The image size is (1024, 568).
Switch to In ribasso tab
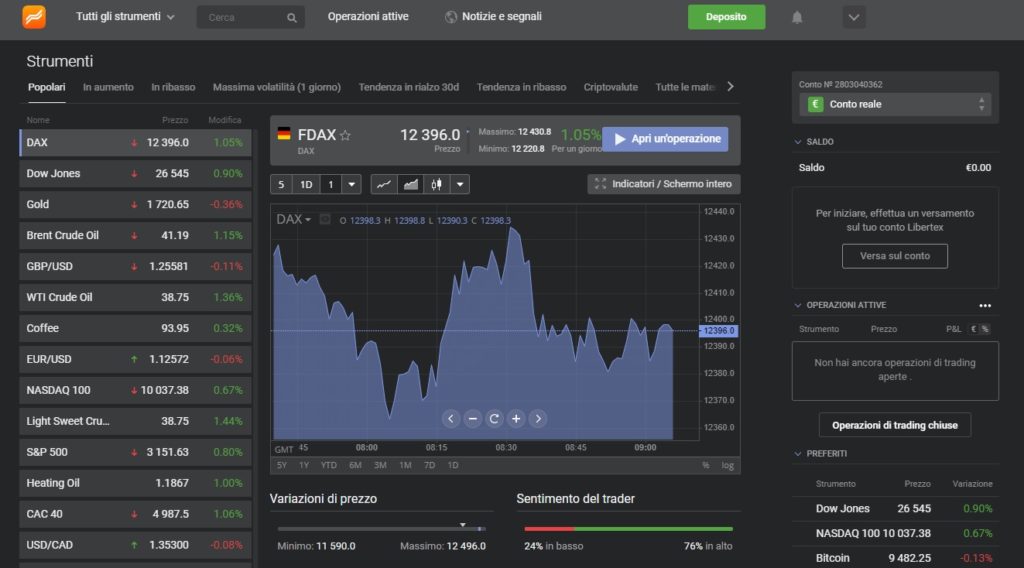click(x=173, y=87)
